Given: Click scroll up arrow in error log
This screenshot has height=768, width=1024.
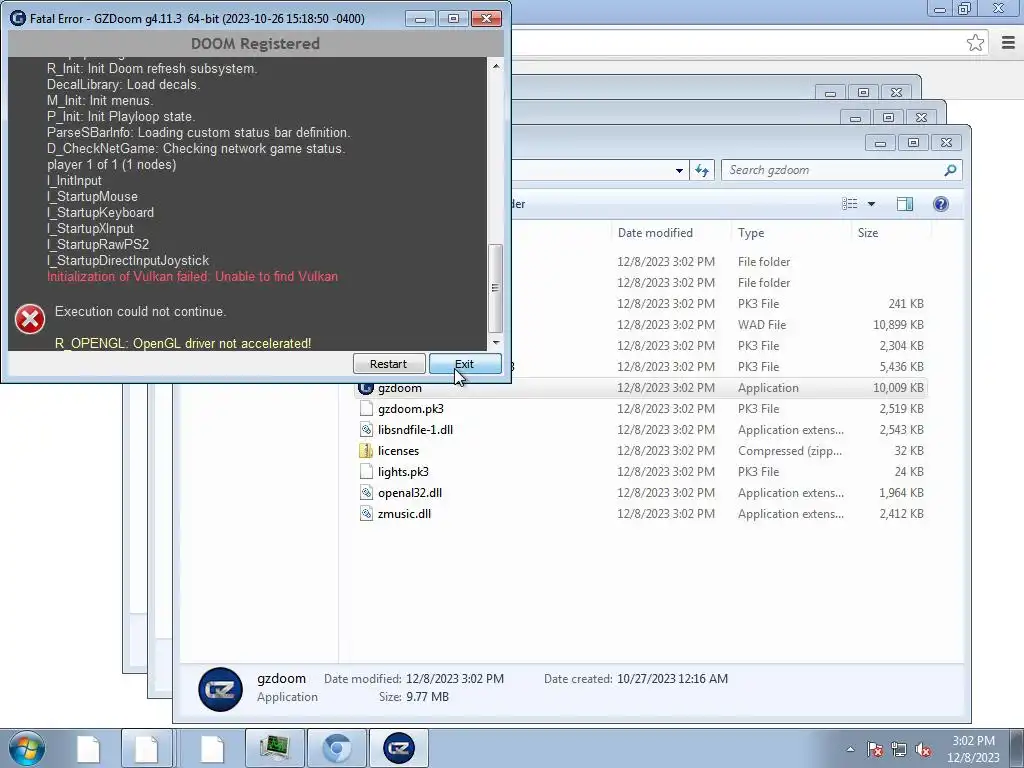Looking at the screenshot, I should coord(496,66).
